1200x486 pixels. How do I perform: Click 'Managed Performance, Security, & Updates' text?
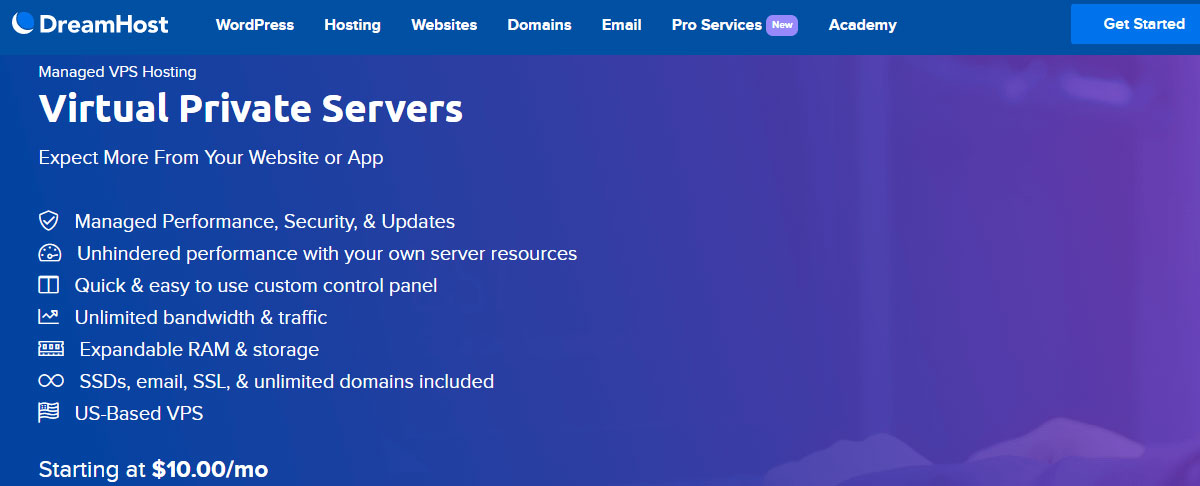point(265,221)
